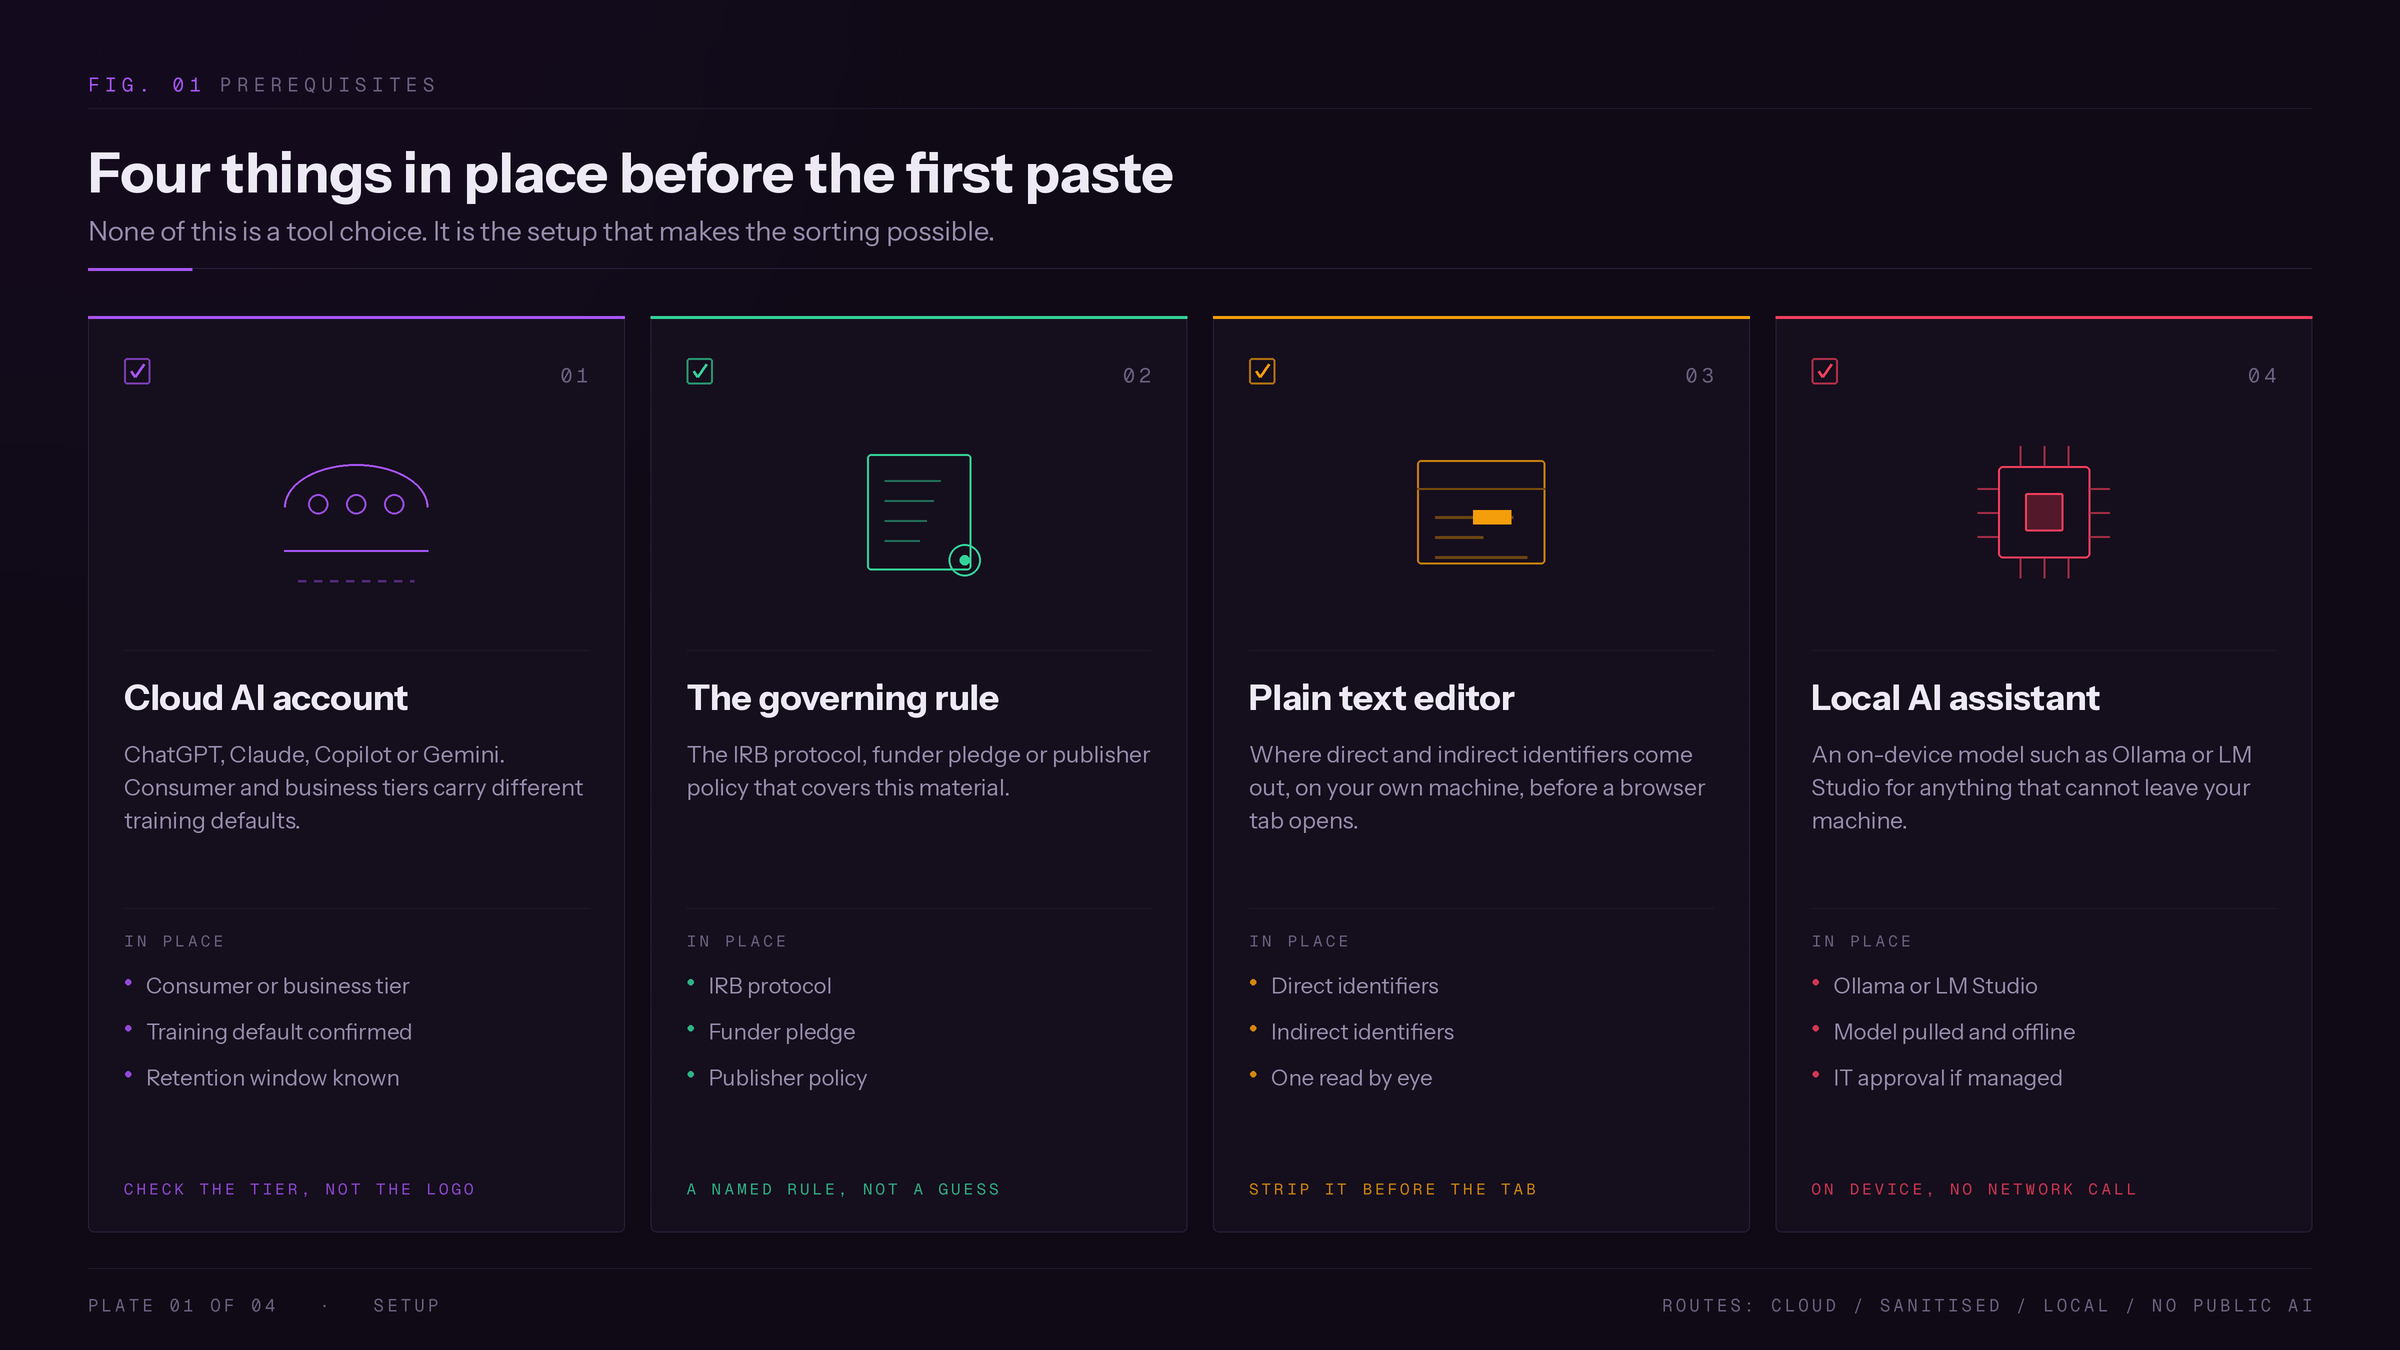Click the 'IT approval if managed' bullet

[x=1948, y=1078]
